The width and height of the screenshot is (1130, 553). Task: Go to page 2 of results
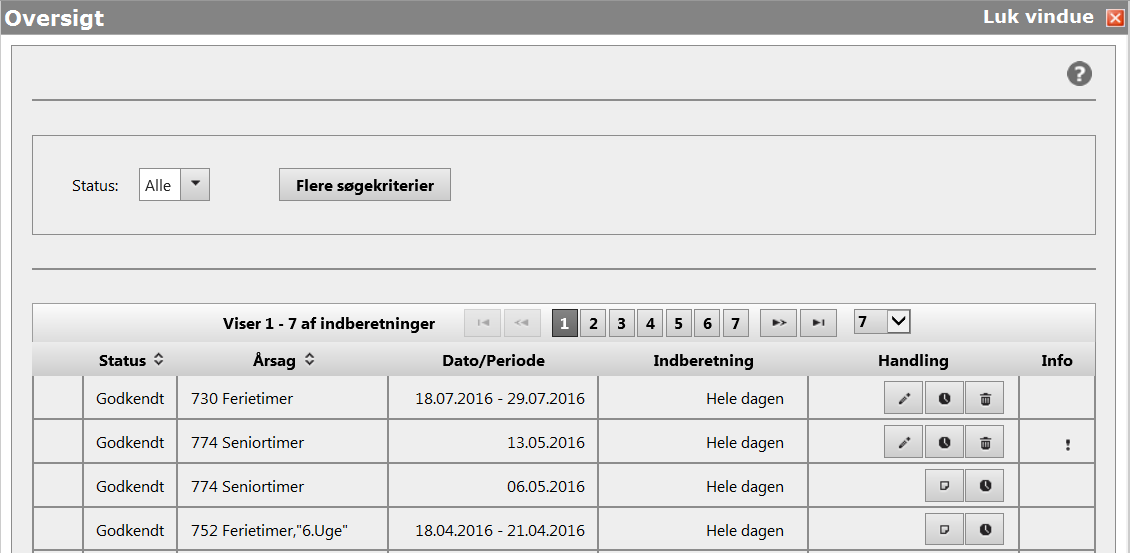pyautogui.click(x=593, y=323)
